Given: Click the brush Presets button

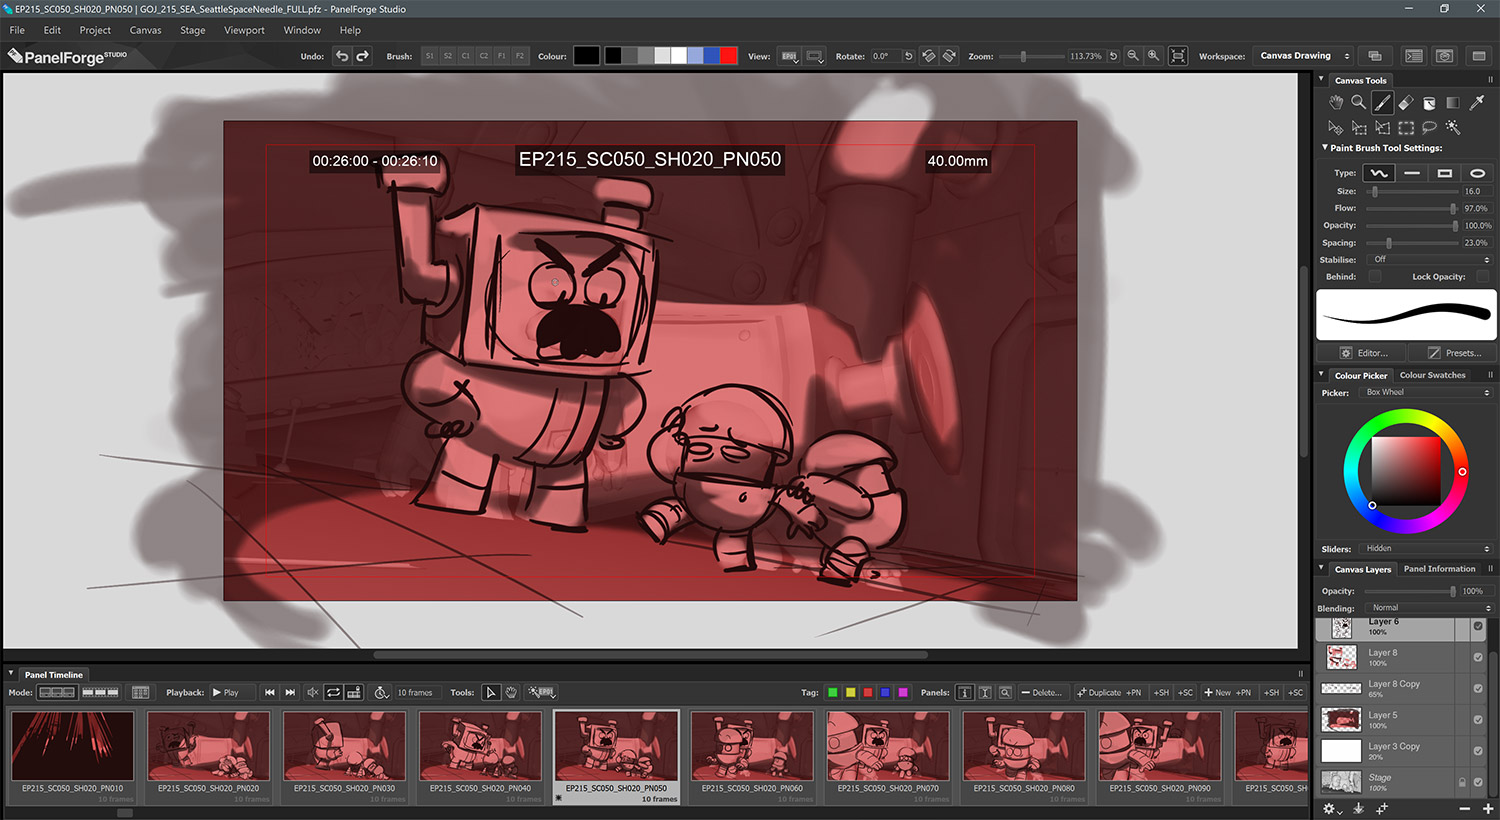Looking at the screenshot, I should (1453, 353).
